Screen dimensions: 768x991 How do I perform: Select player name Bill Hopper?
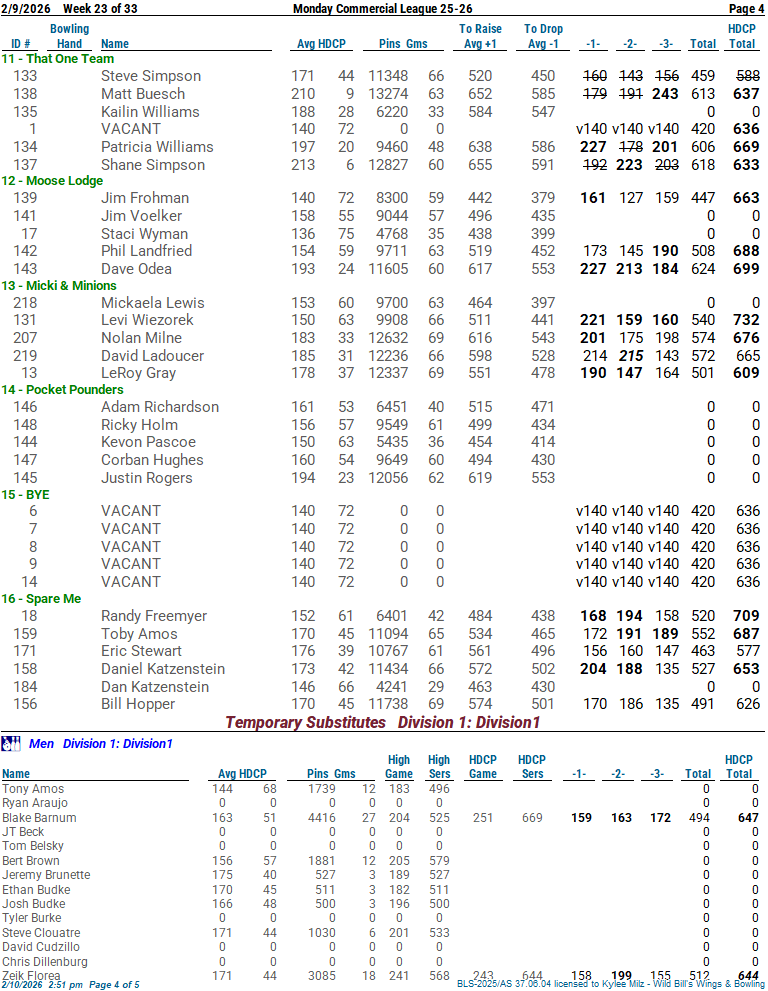pos(138,704)
